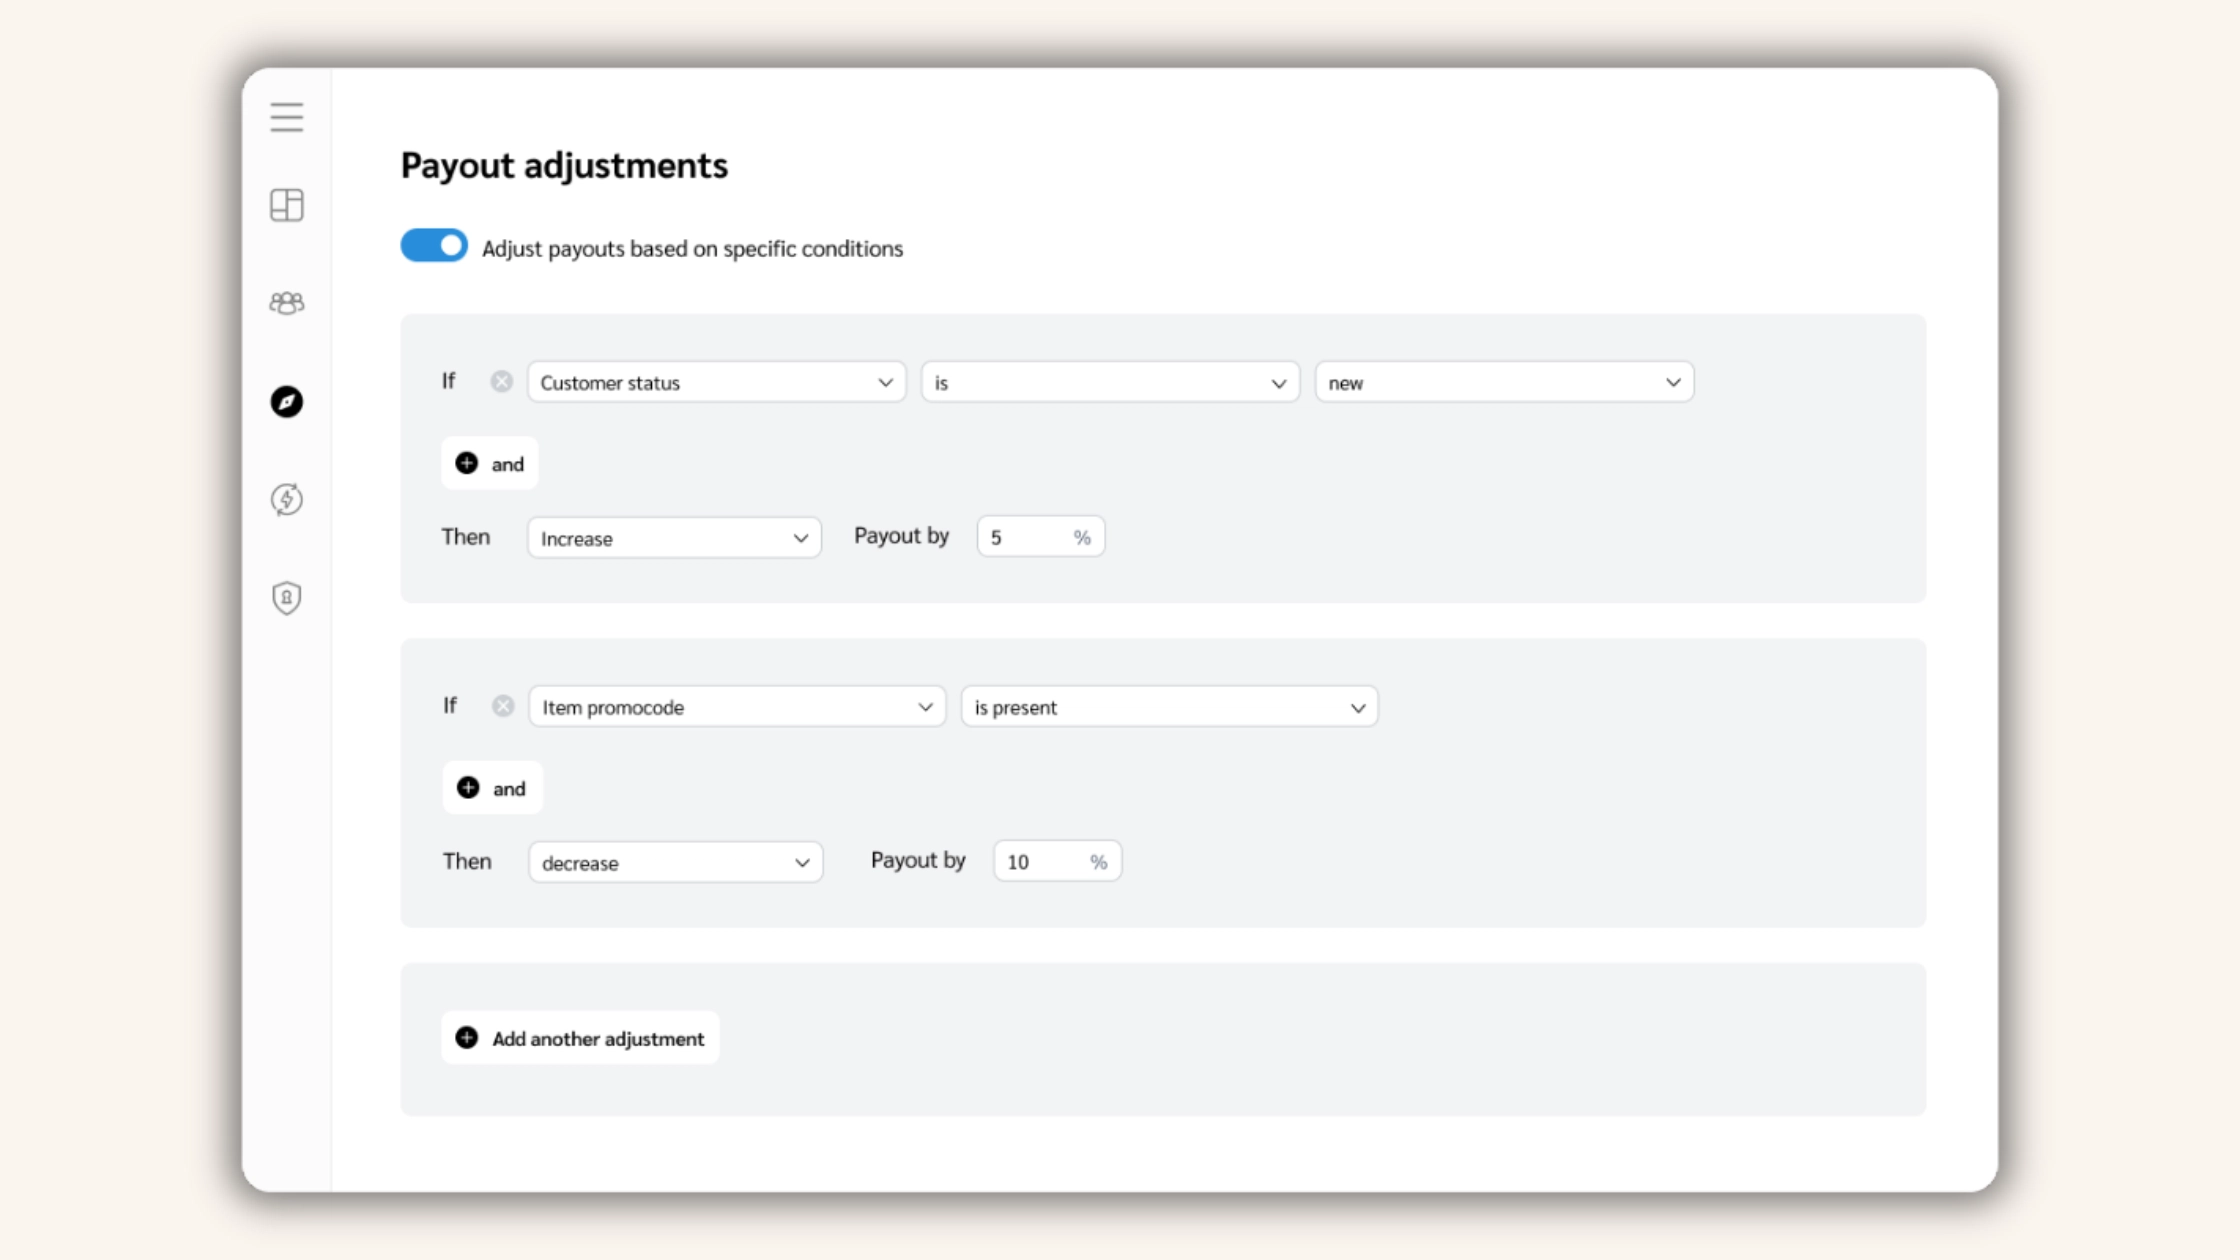Open the 'is' operator dropdown
2240x1260 pixels.
[x=1110, y=382]
